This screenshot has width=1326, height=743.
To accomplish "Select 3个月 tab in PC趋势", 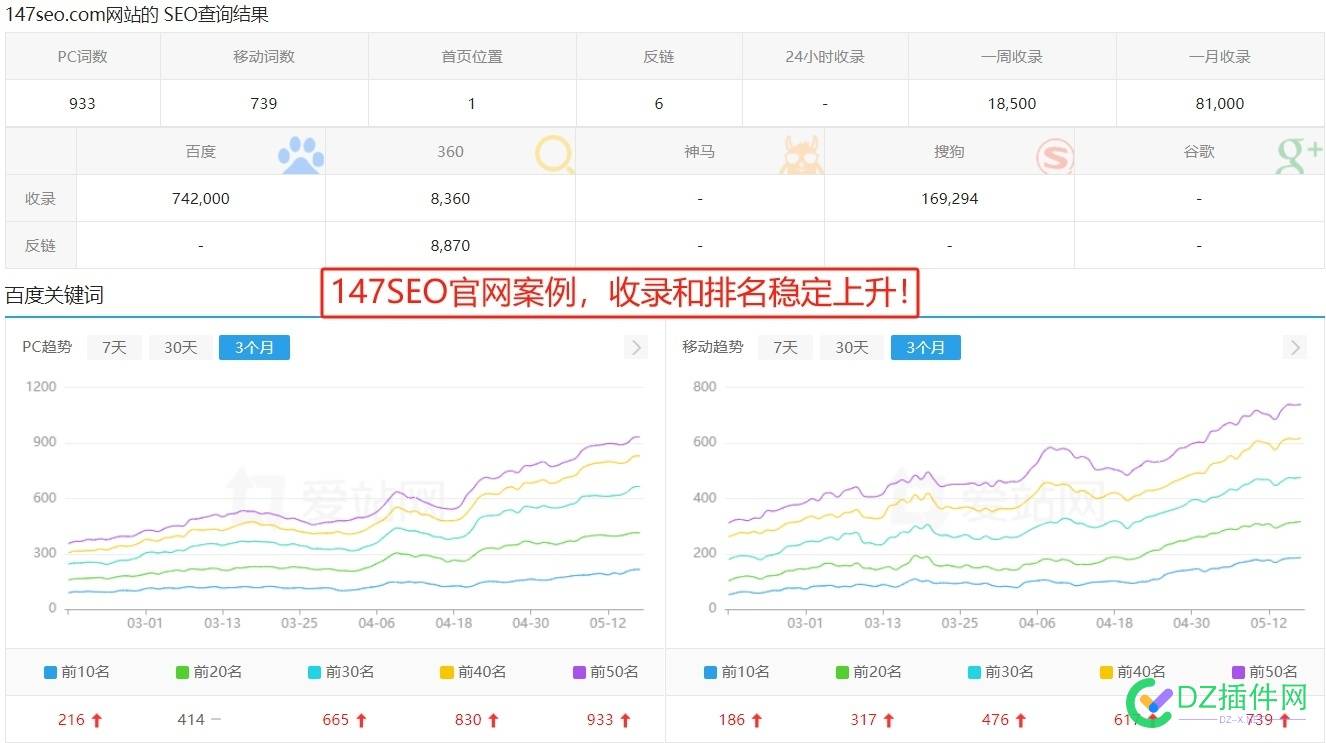I will coord(254,347).
